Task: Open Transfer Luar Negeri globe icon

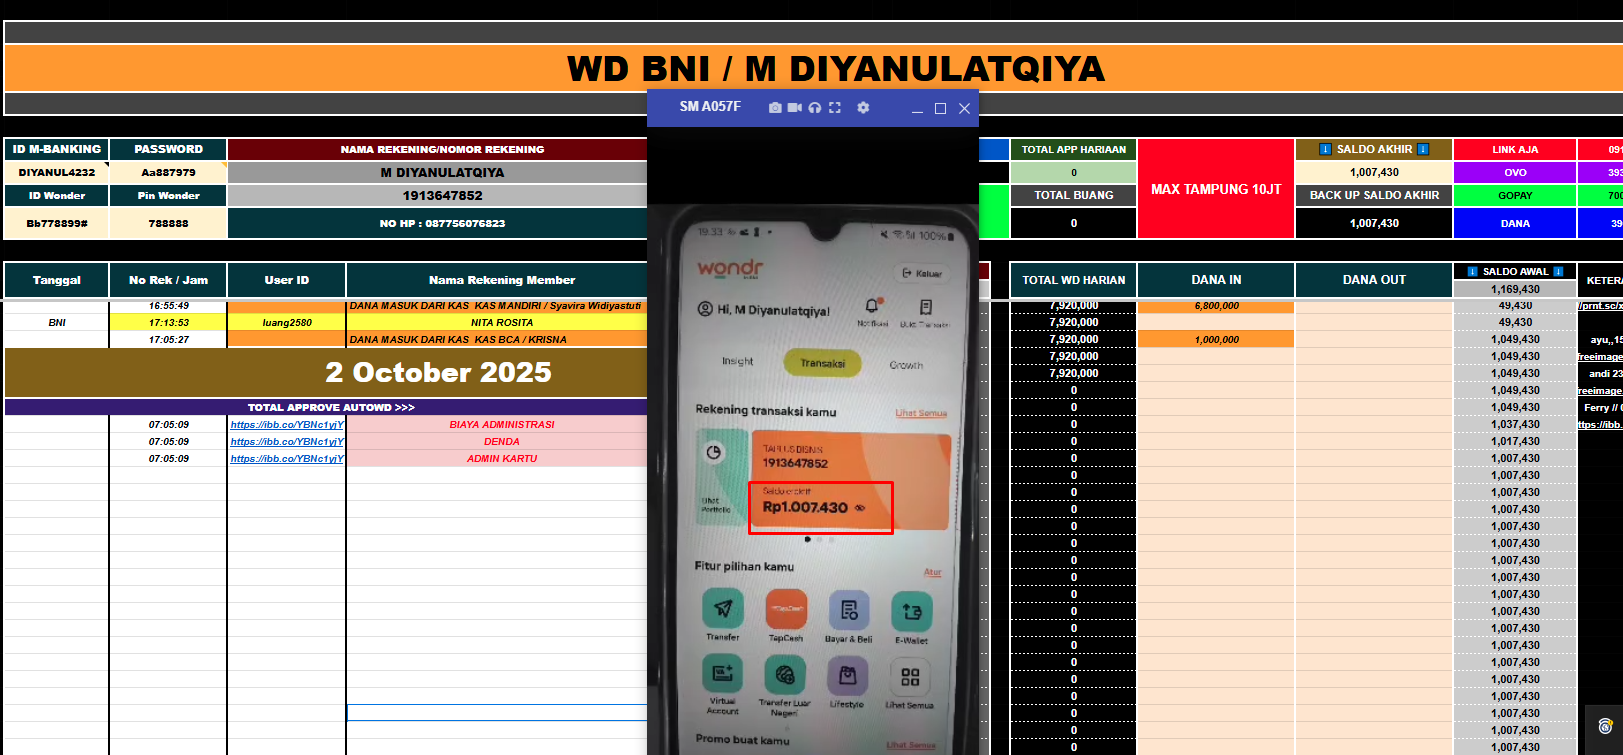Action: coord(785,675)
